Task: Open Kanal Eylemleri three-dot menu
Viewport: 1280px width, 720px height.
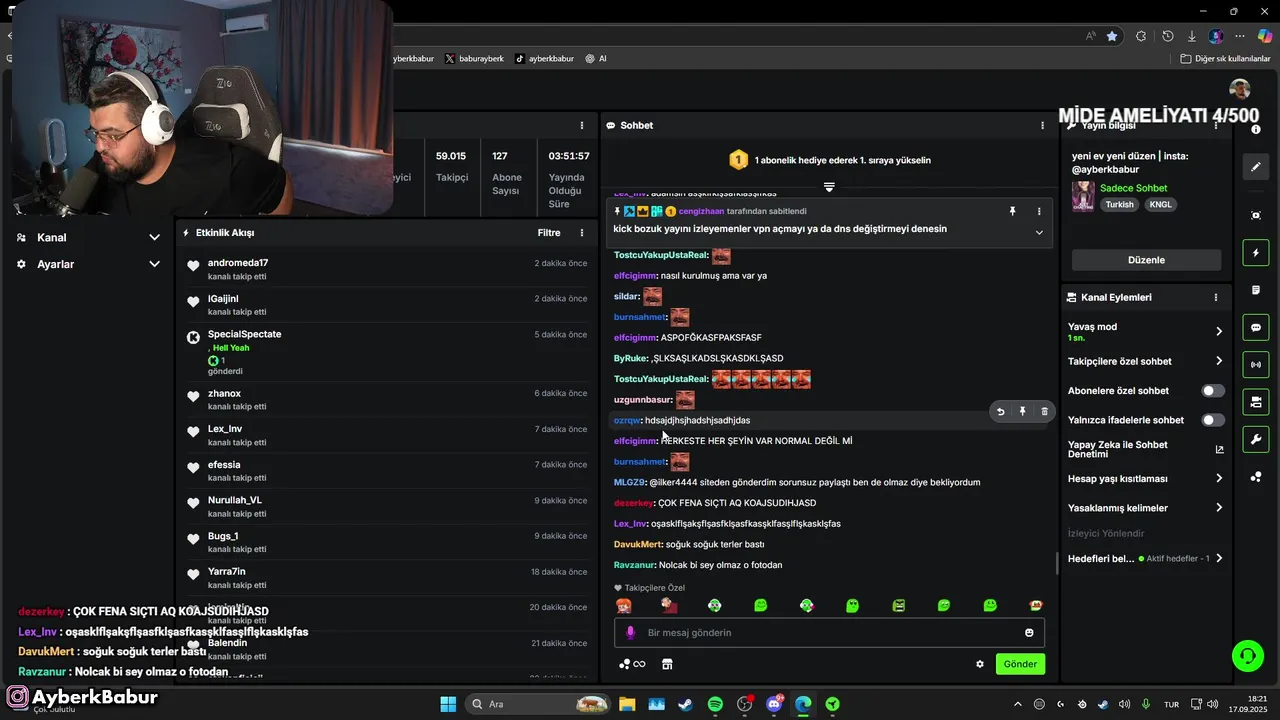Action: 1216,298
